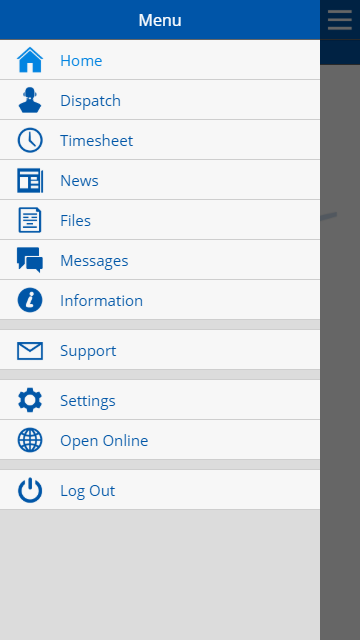Tap the Log Out power icon
The height and width of the screenshot is (640, 360).
(x=30, y=490)
